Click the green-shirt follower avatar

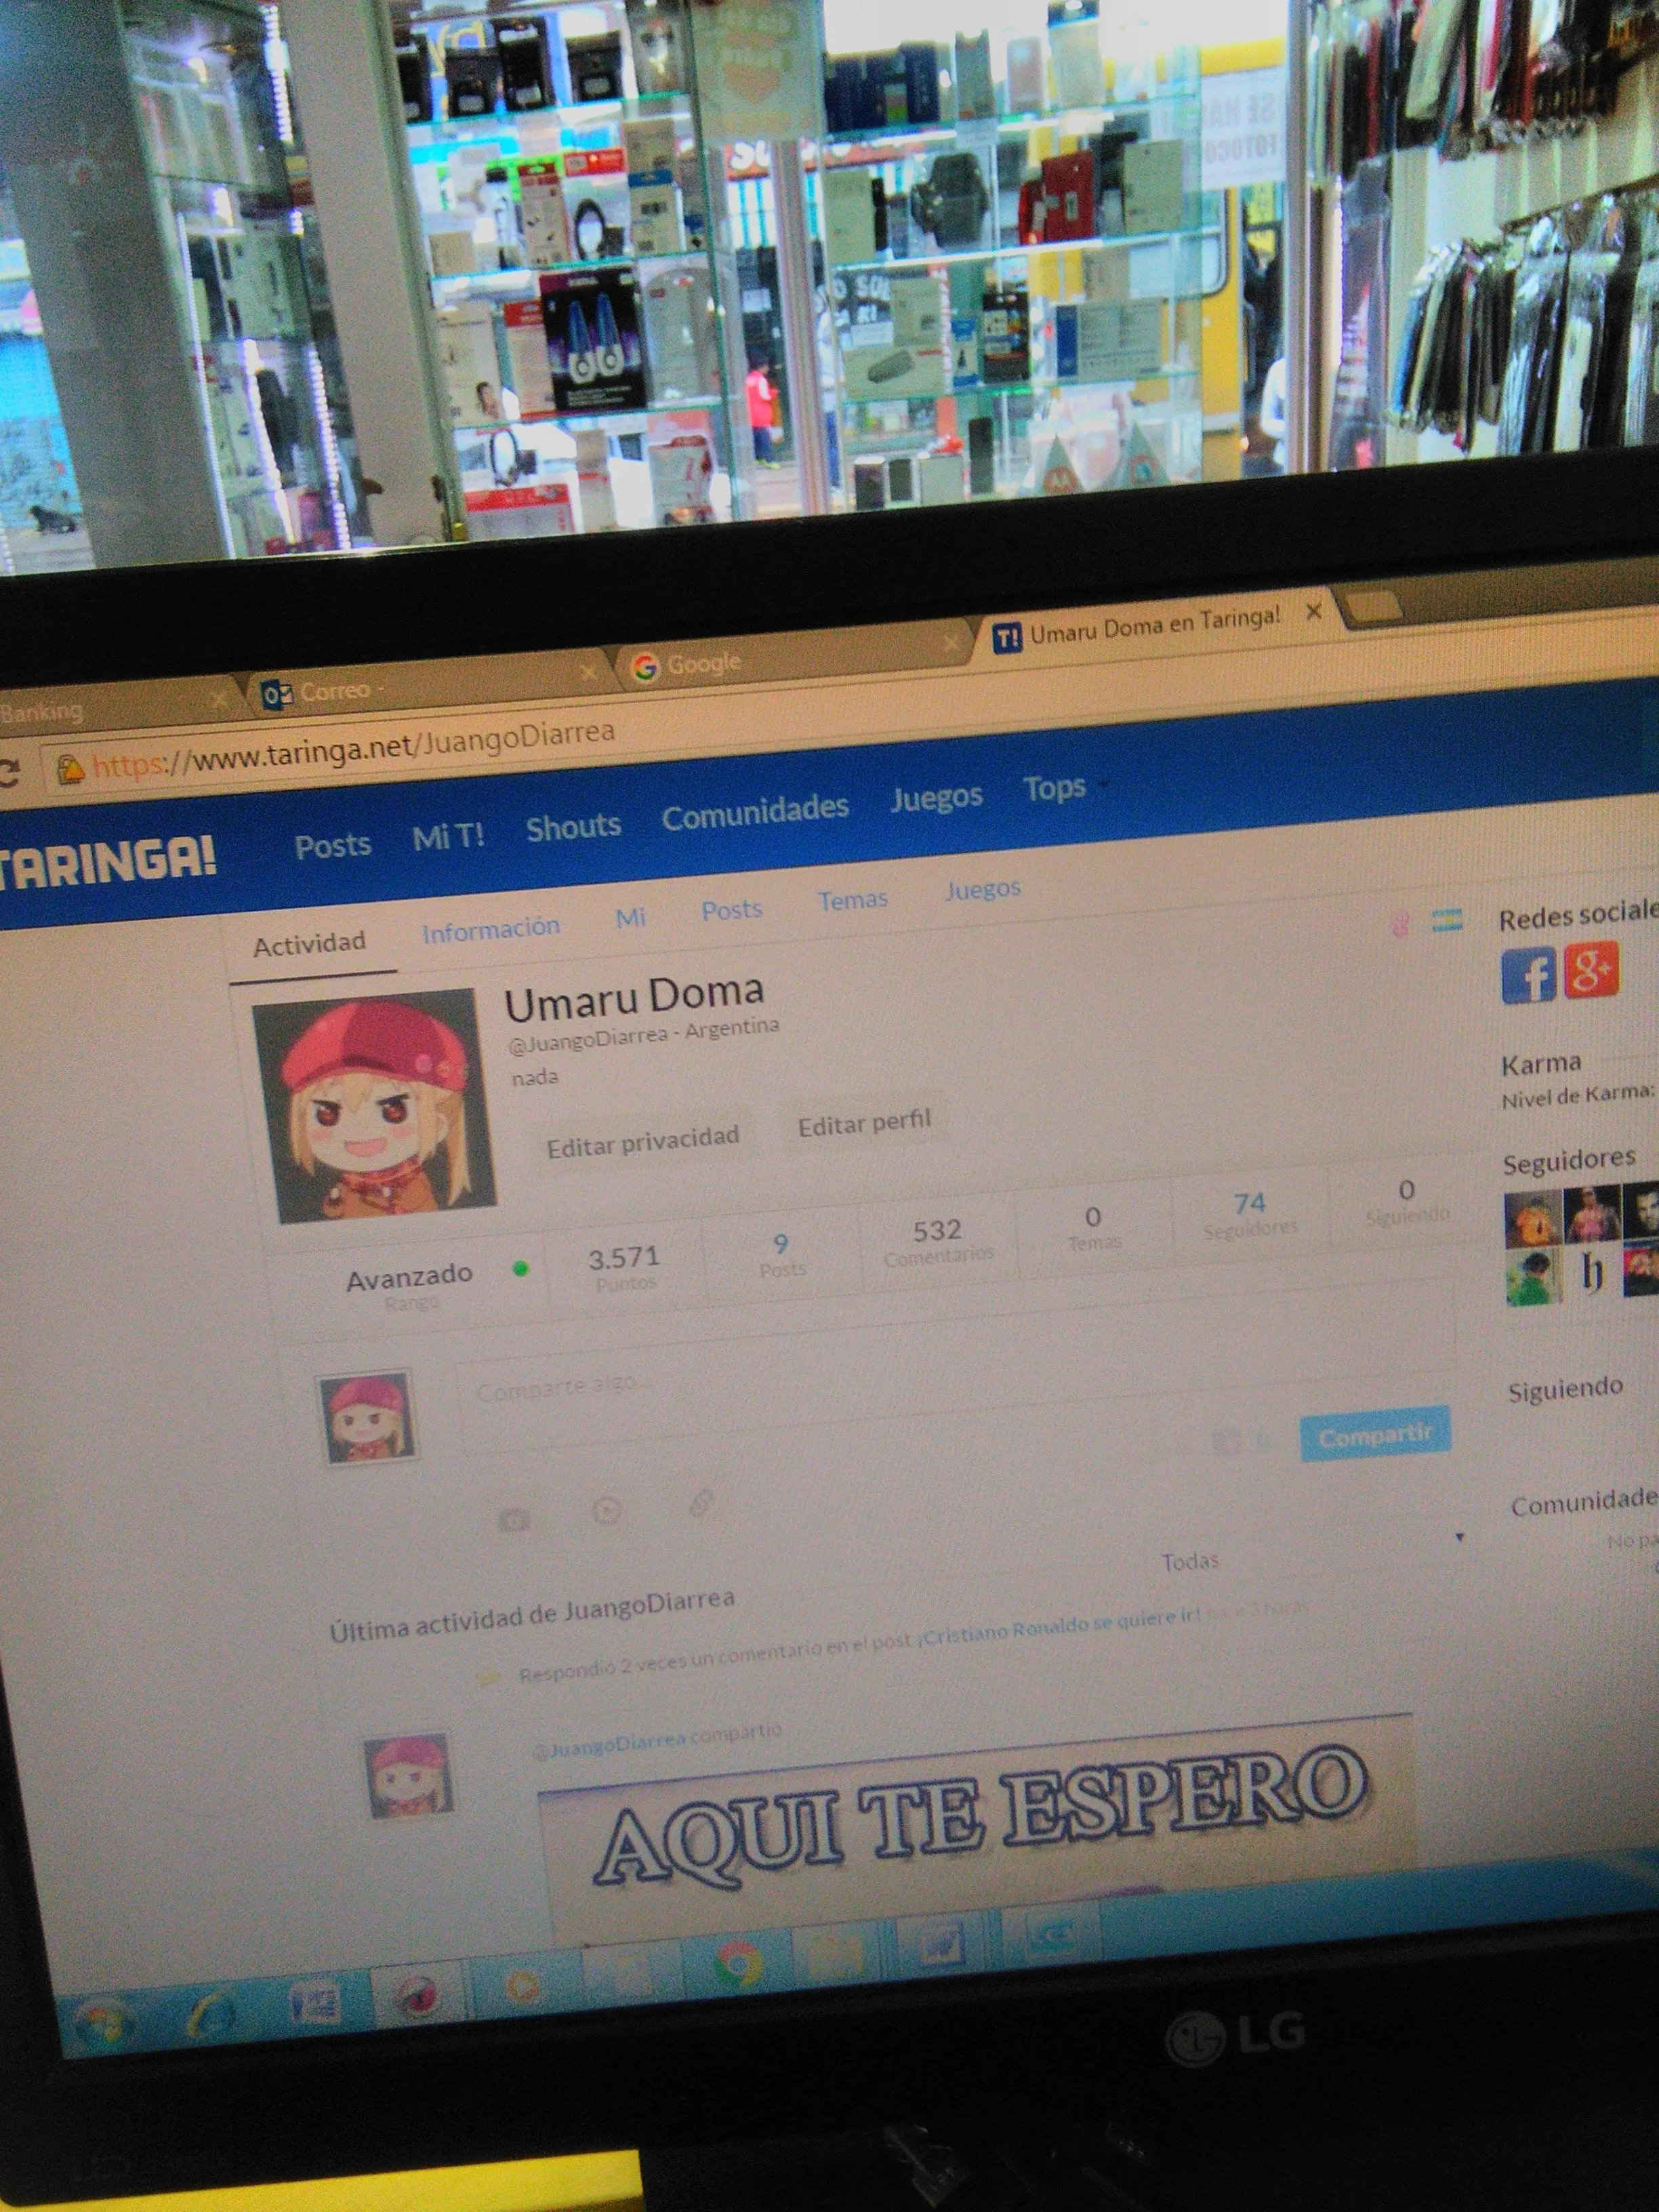[1534, 1278]
